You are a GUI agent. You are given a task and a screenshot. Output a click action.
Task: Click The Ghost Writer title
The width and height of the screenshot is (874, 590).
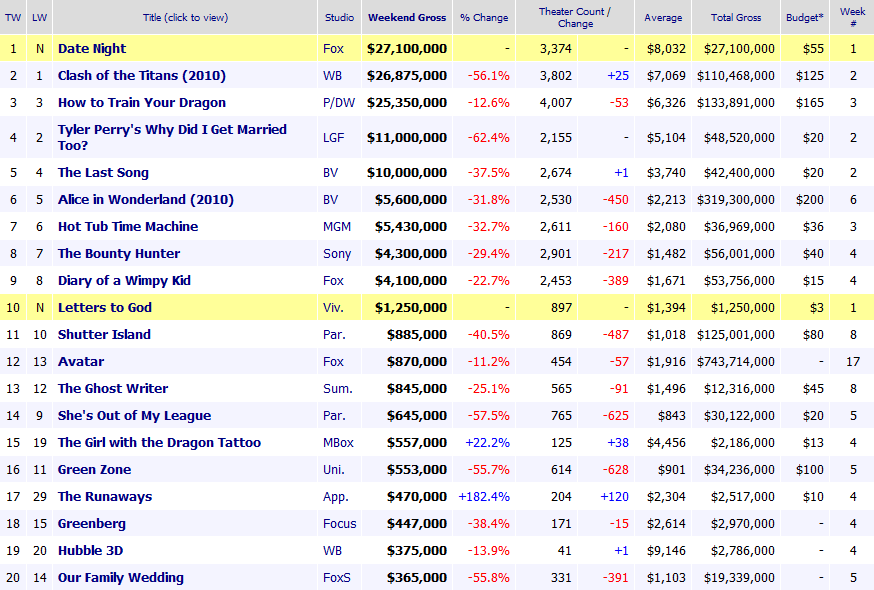click(x=113, y=389)
